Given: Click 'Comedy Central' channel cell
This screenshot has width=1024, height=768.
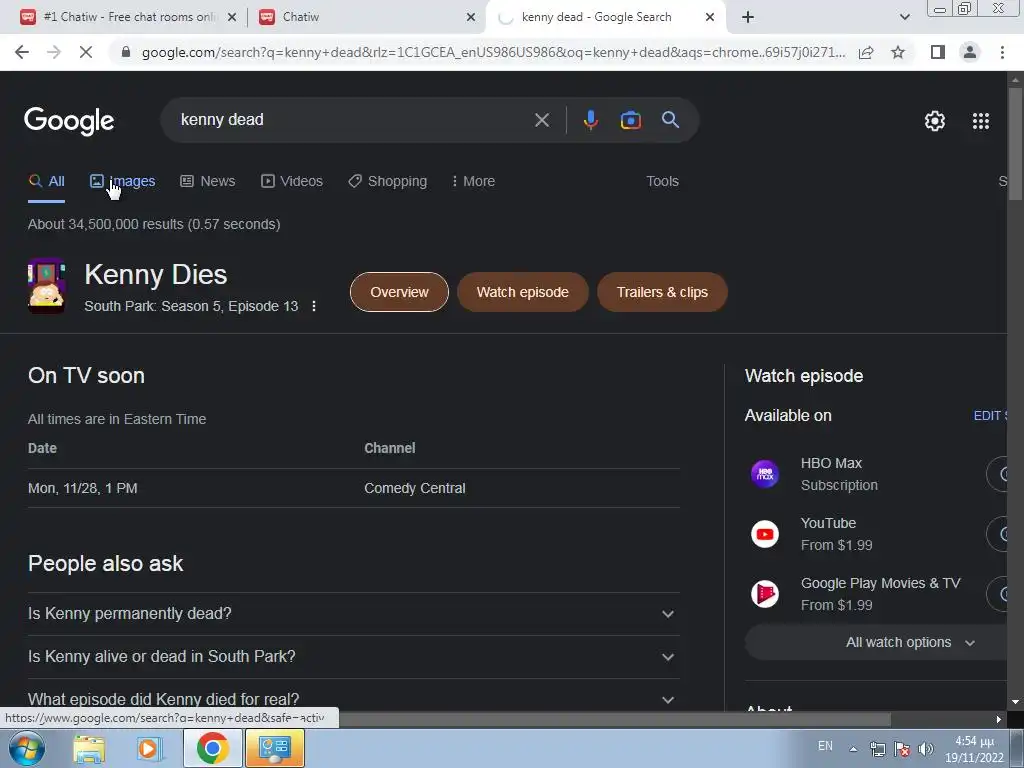Looking at the screenshot, I should [x=415, y=488].
